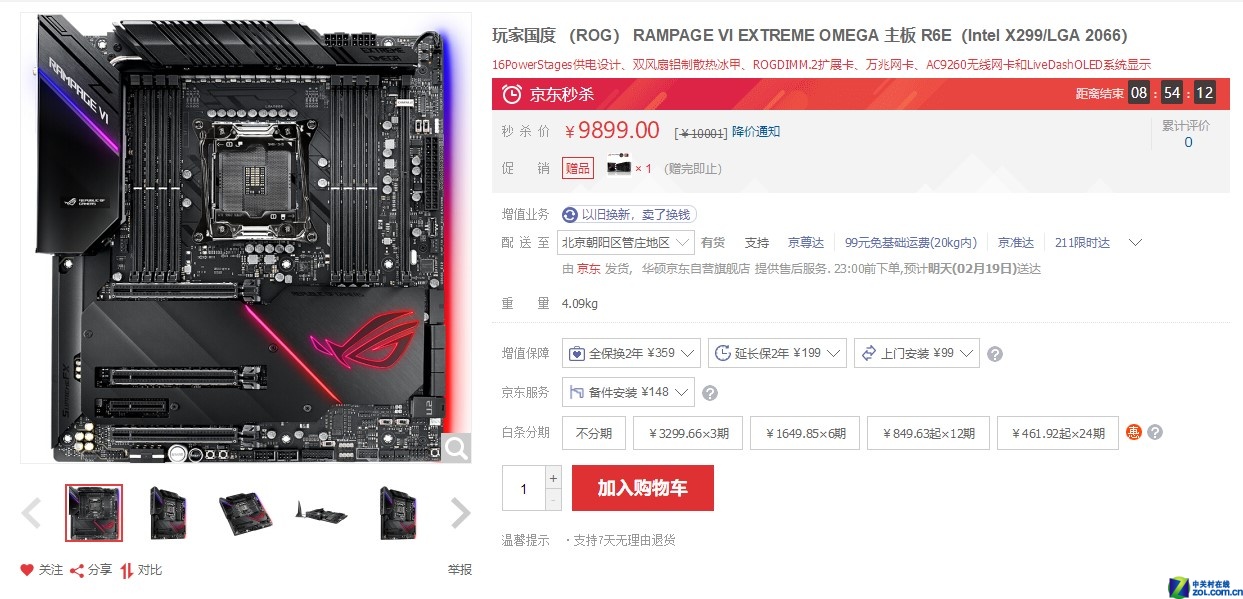Select the 不分期 installment option
This screenshot has height=599, width=1243.
coord(594,433)
